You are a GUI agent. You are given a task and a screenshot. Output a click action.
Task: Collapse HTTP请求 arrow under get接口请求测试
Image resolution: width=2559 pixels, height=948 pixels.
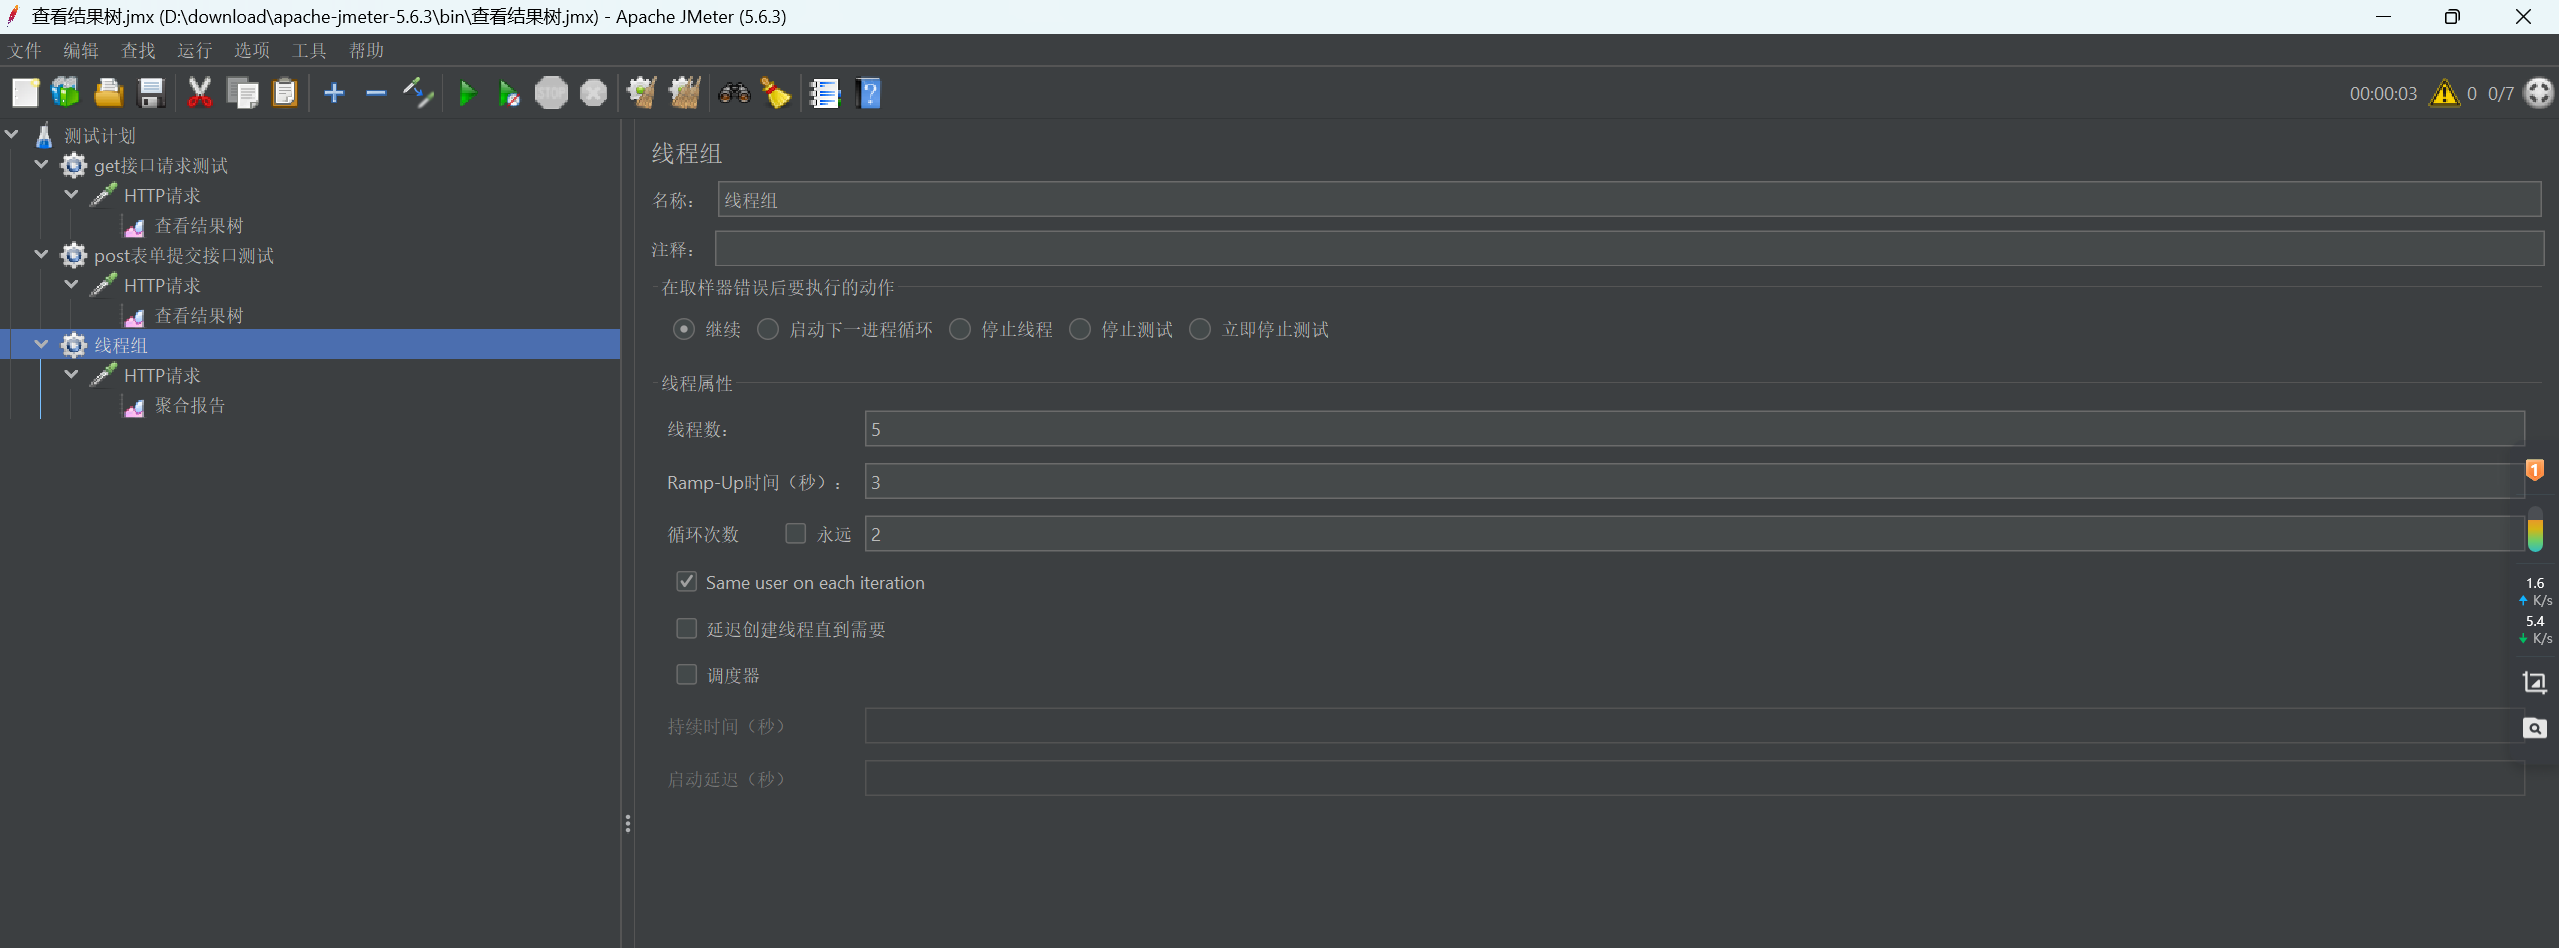(x=72, y=194)
